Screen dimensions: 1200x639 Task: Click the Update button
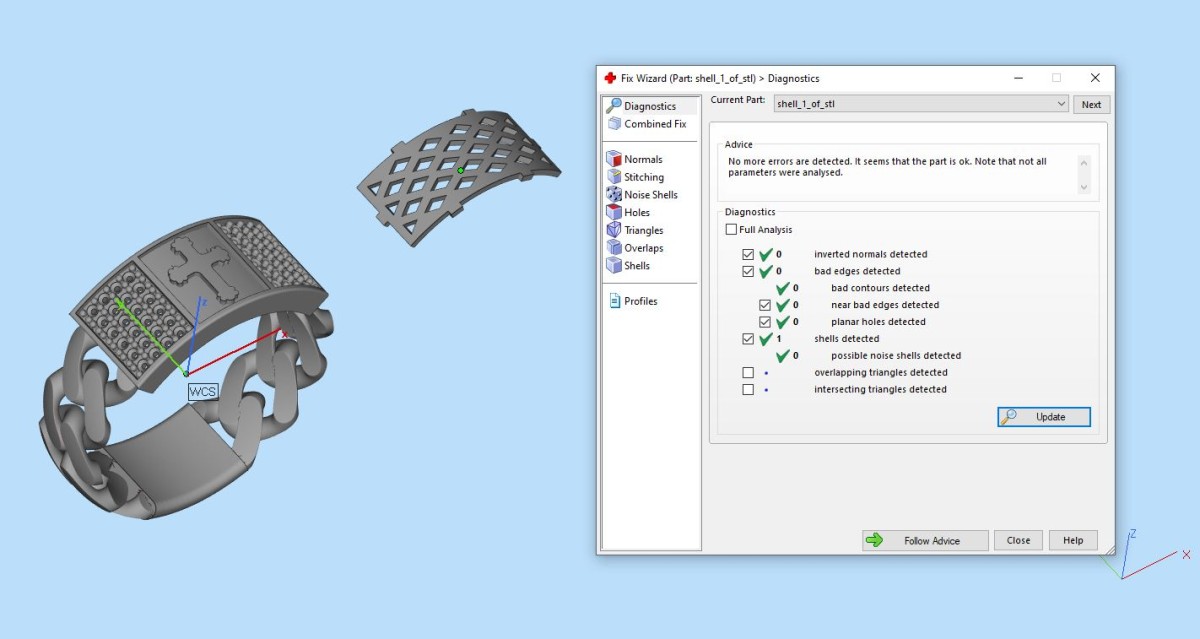click(1043, 417)
